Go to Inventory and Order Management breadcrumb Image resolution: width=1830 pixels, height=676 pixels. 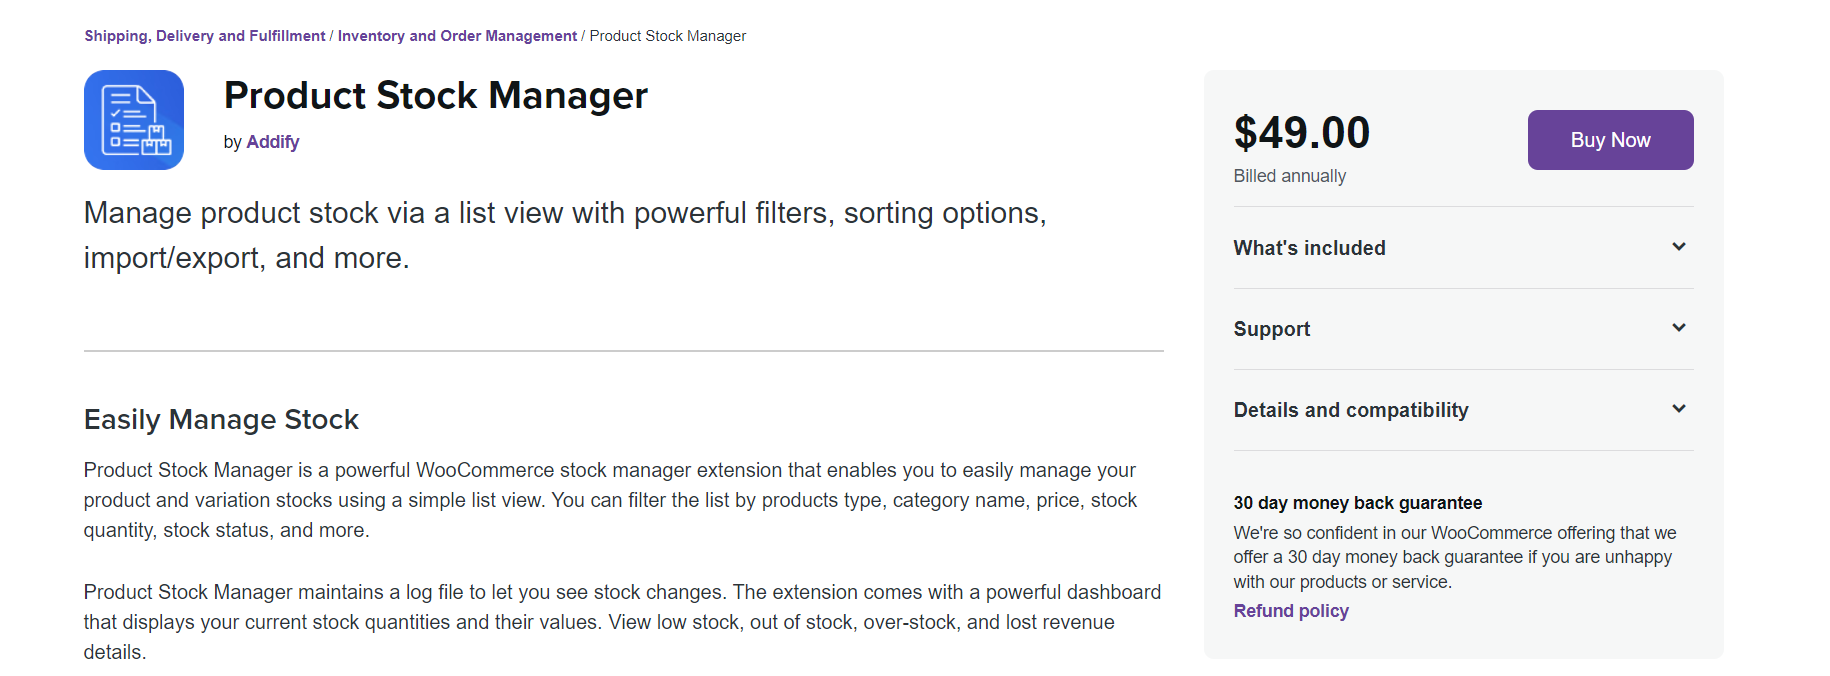point(457,36)
